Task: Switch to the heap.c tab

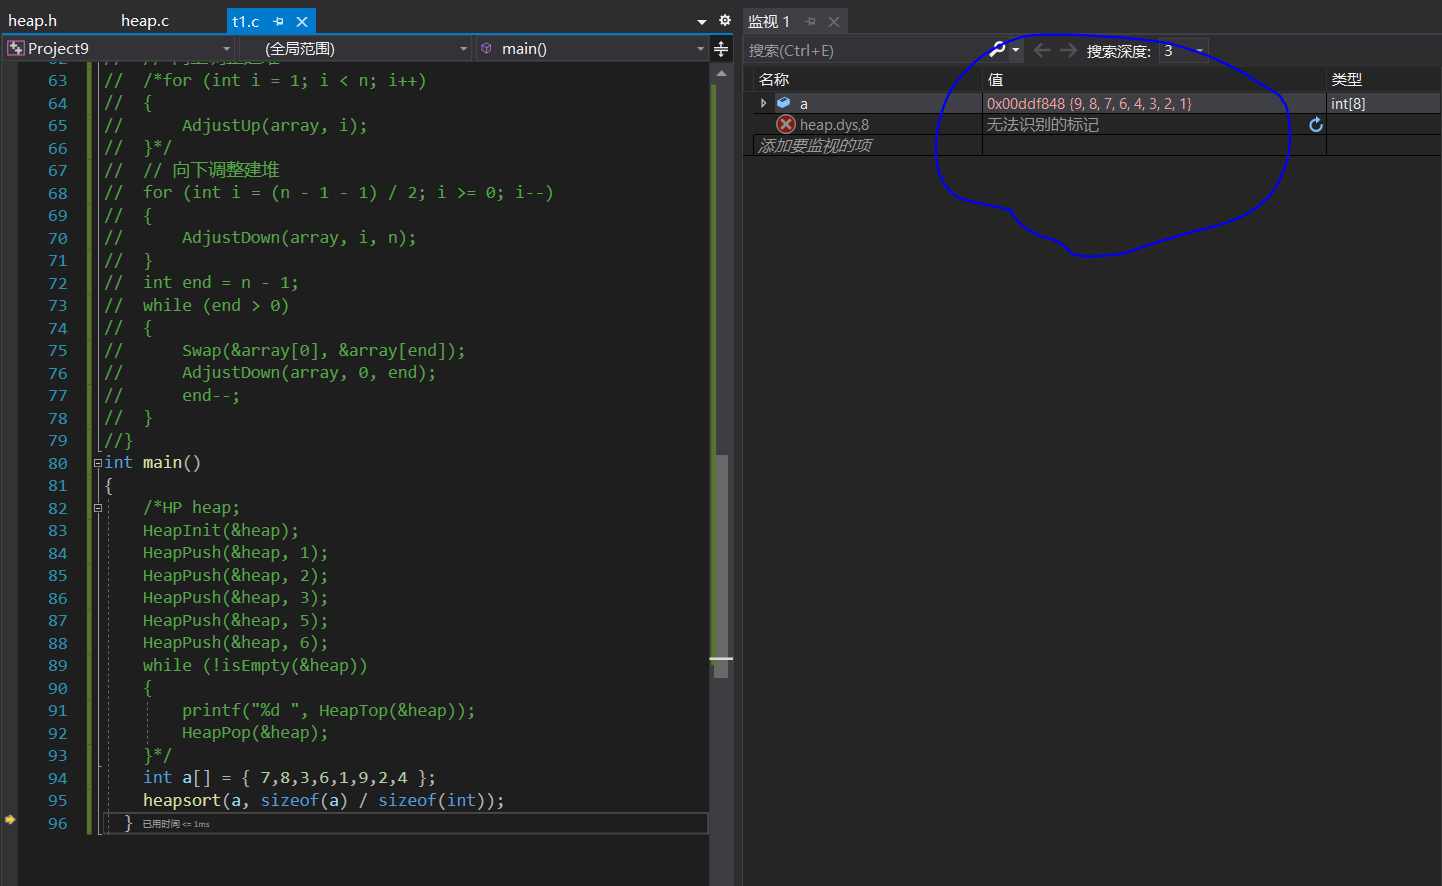Action: [145, 21]
